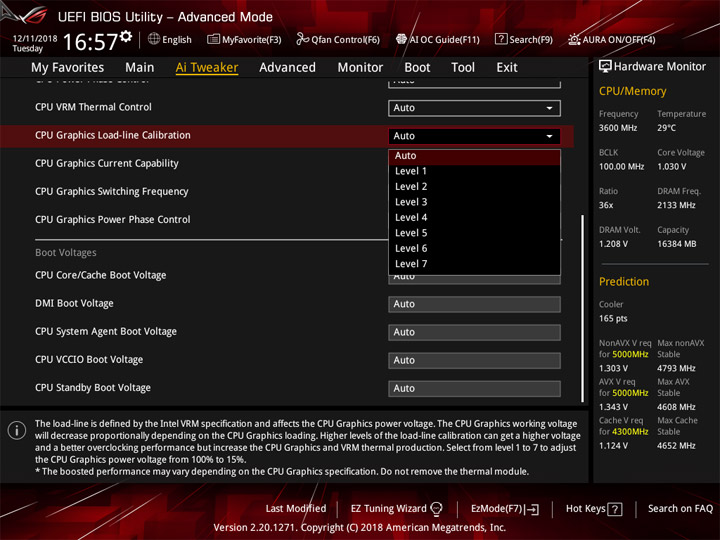Click the MyFavorite(F3) icon

coord(213,39)
